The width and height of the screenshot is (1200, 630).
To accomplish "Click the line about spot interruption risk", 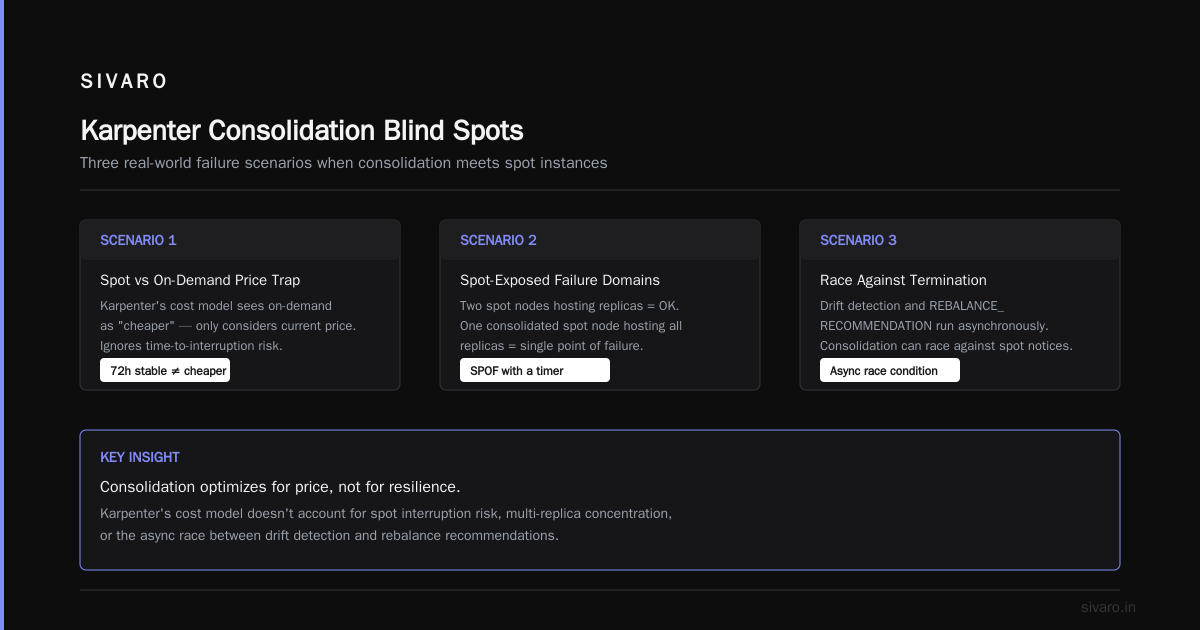I will (x=386, y=514).
